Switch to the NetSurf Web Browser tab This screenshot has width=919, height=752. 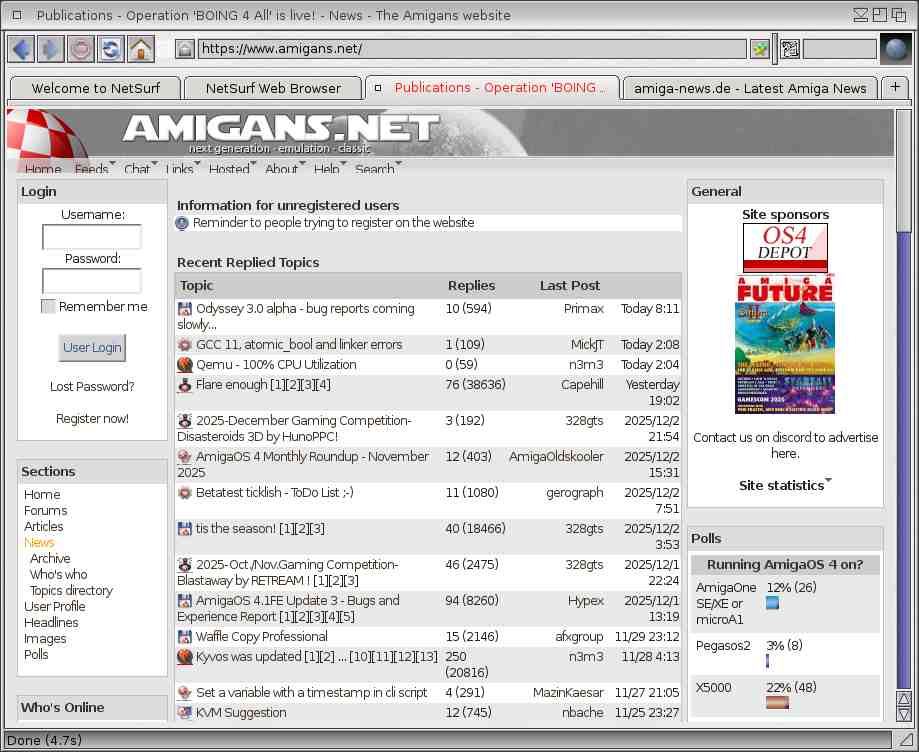273,88
